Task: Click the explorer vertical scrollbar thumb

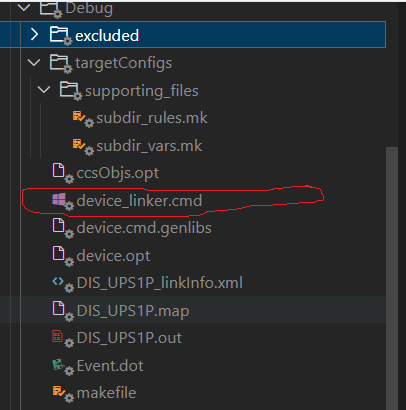Action: click(x=392, y=278)
